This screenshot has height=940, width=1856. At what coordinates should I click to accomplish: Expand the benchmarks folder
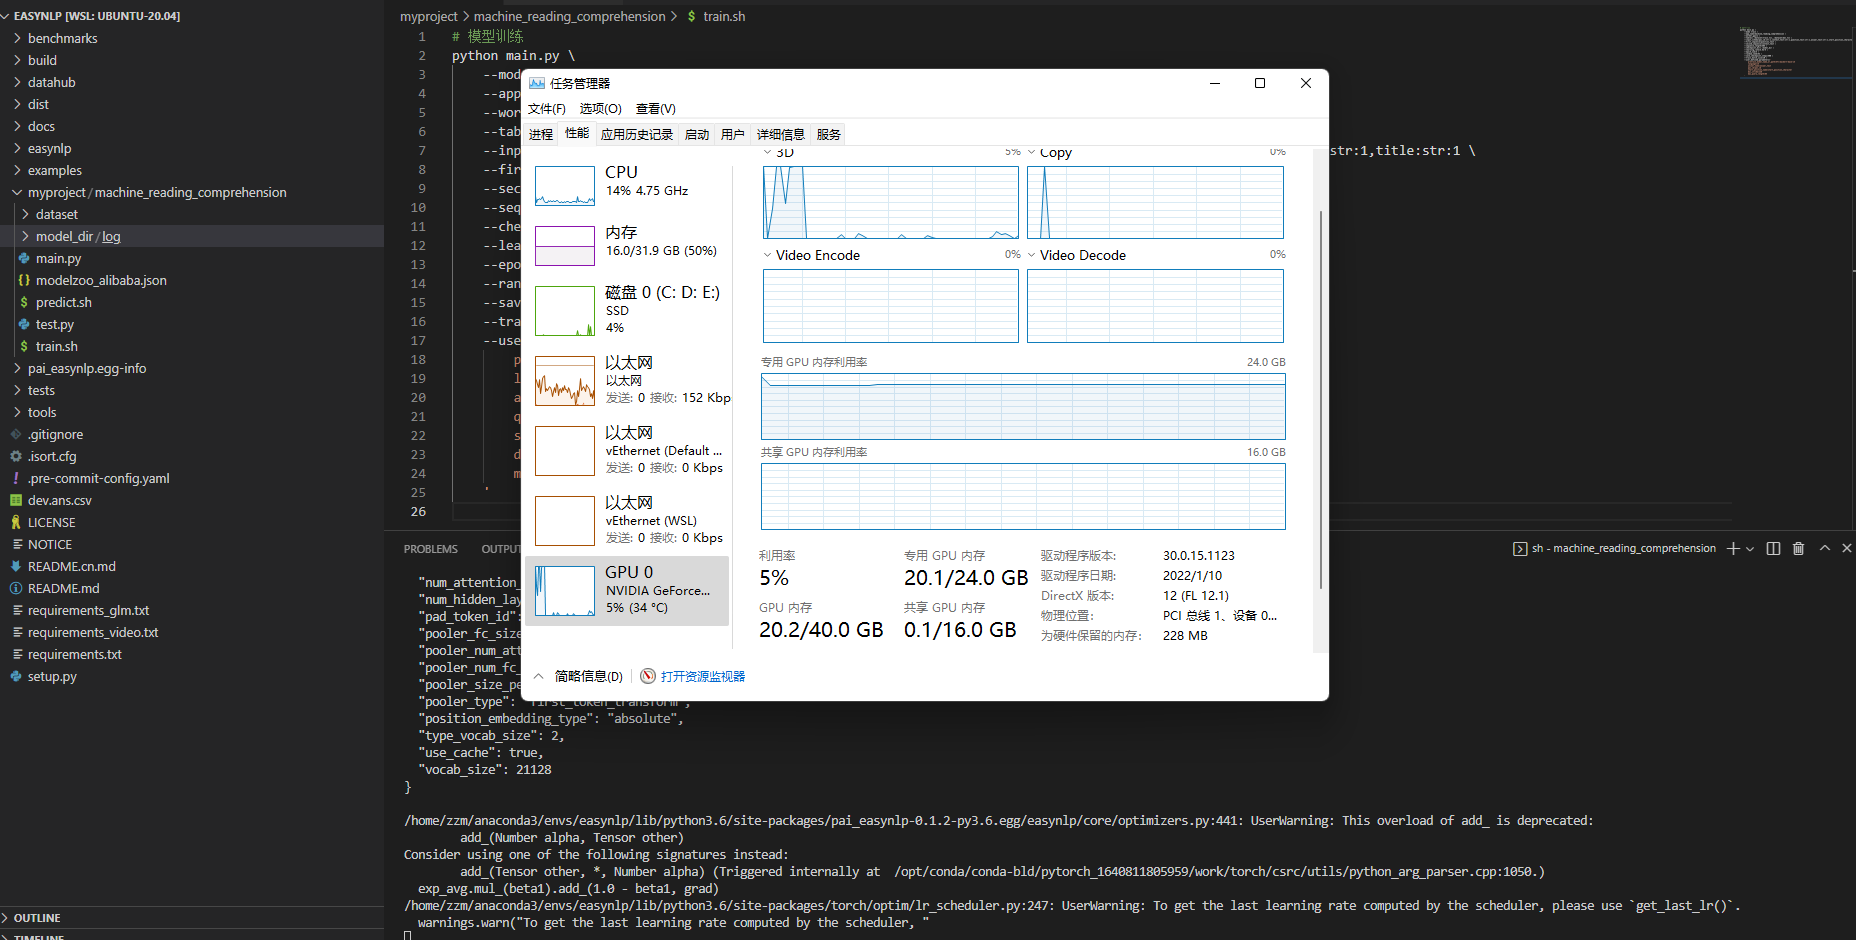[x=192, y=38]
